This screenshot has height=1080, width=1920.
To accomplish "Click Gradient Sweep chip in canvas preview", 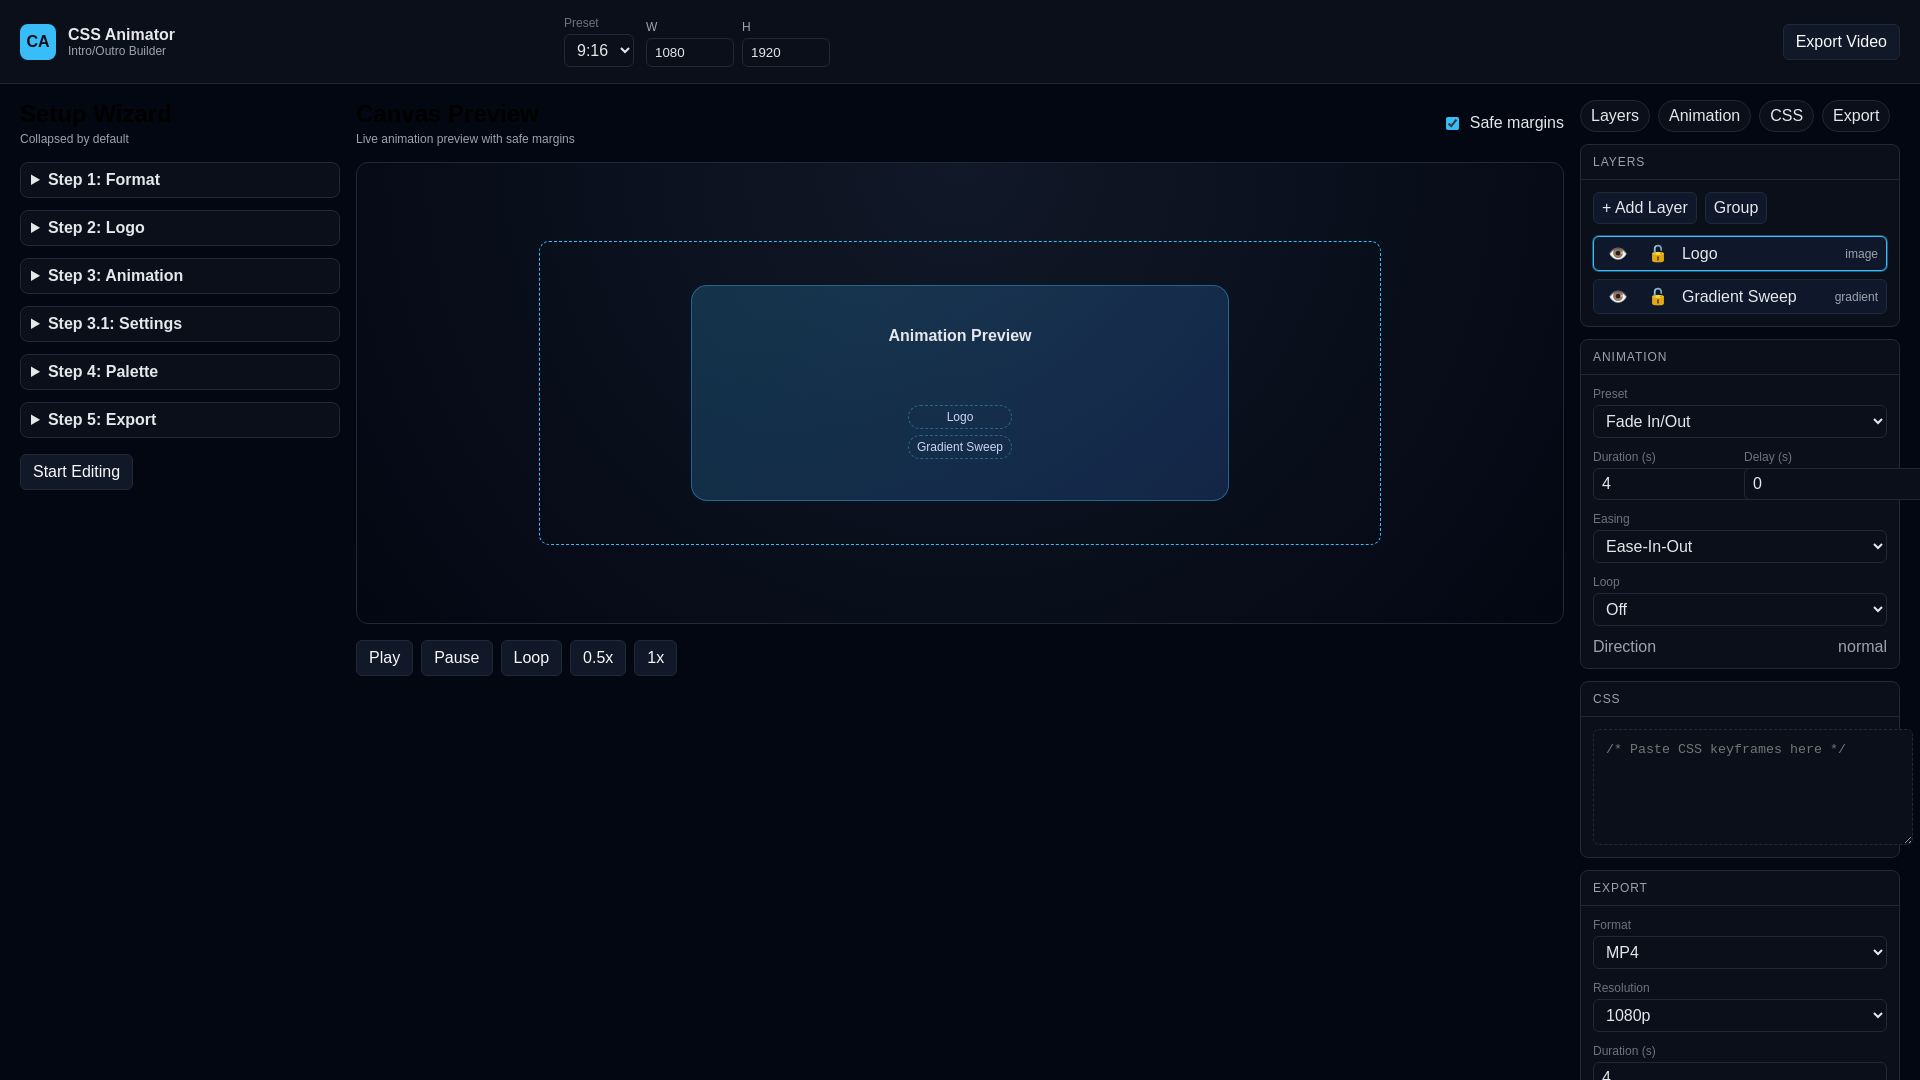I will (960, 447).
